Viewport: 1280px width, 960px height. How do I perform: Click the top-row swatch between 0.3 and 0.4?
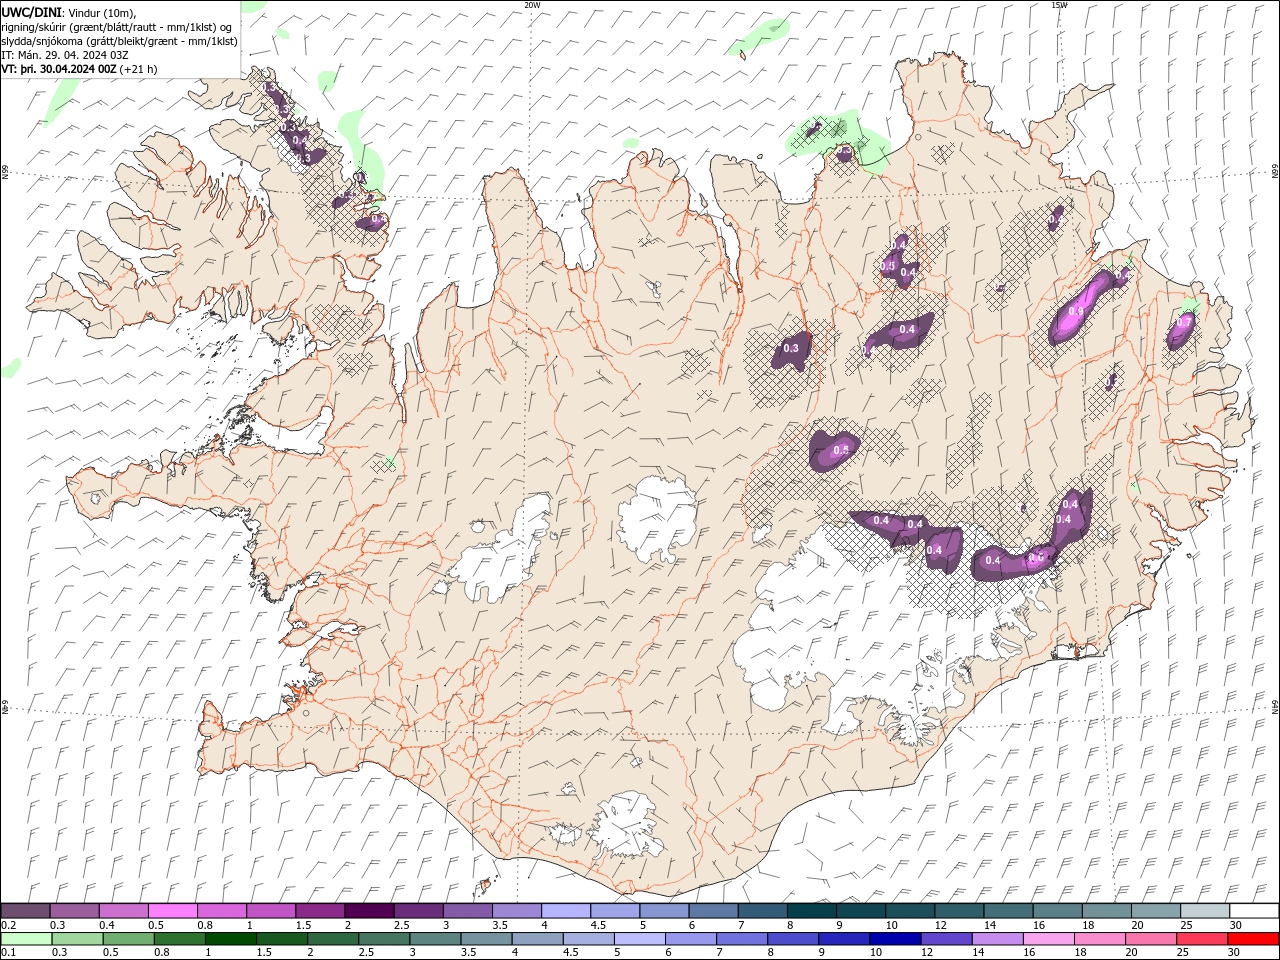click(75, 911)
